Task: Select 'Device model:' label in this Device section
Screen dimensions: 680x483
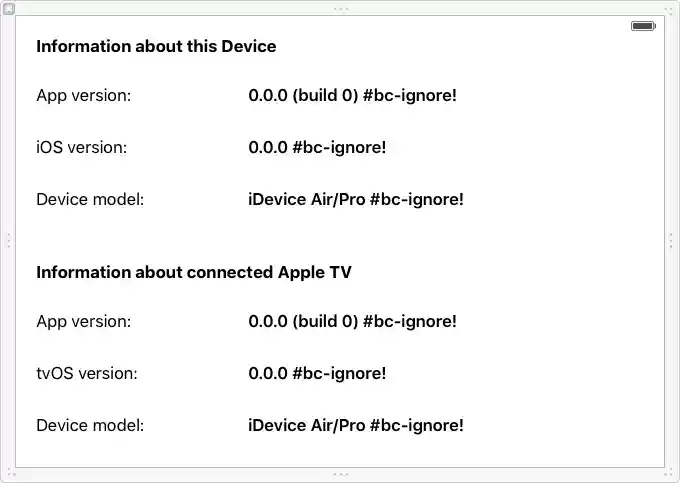Action: point(90,199)
